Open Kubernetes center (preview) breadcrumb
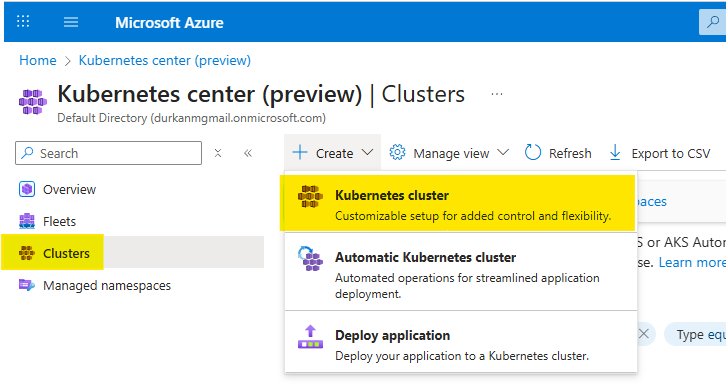The image size is (726, 386). pos(165,60)
